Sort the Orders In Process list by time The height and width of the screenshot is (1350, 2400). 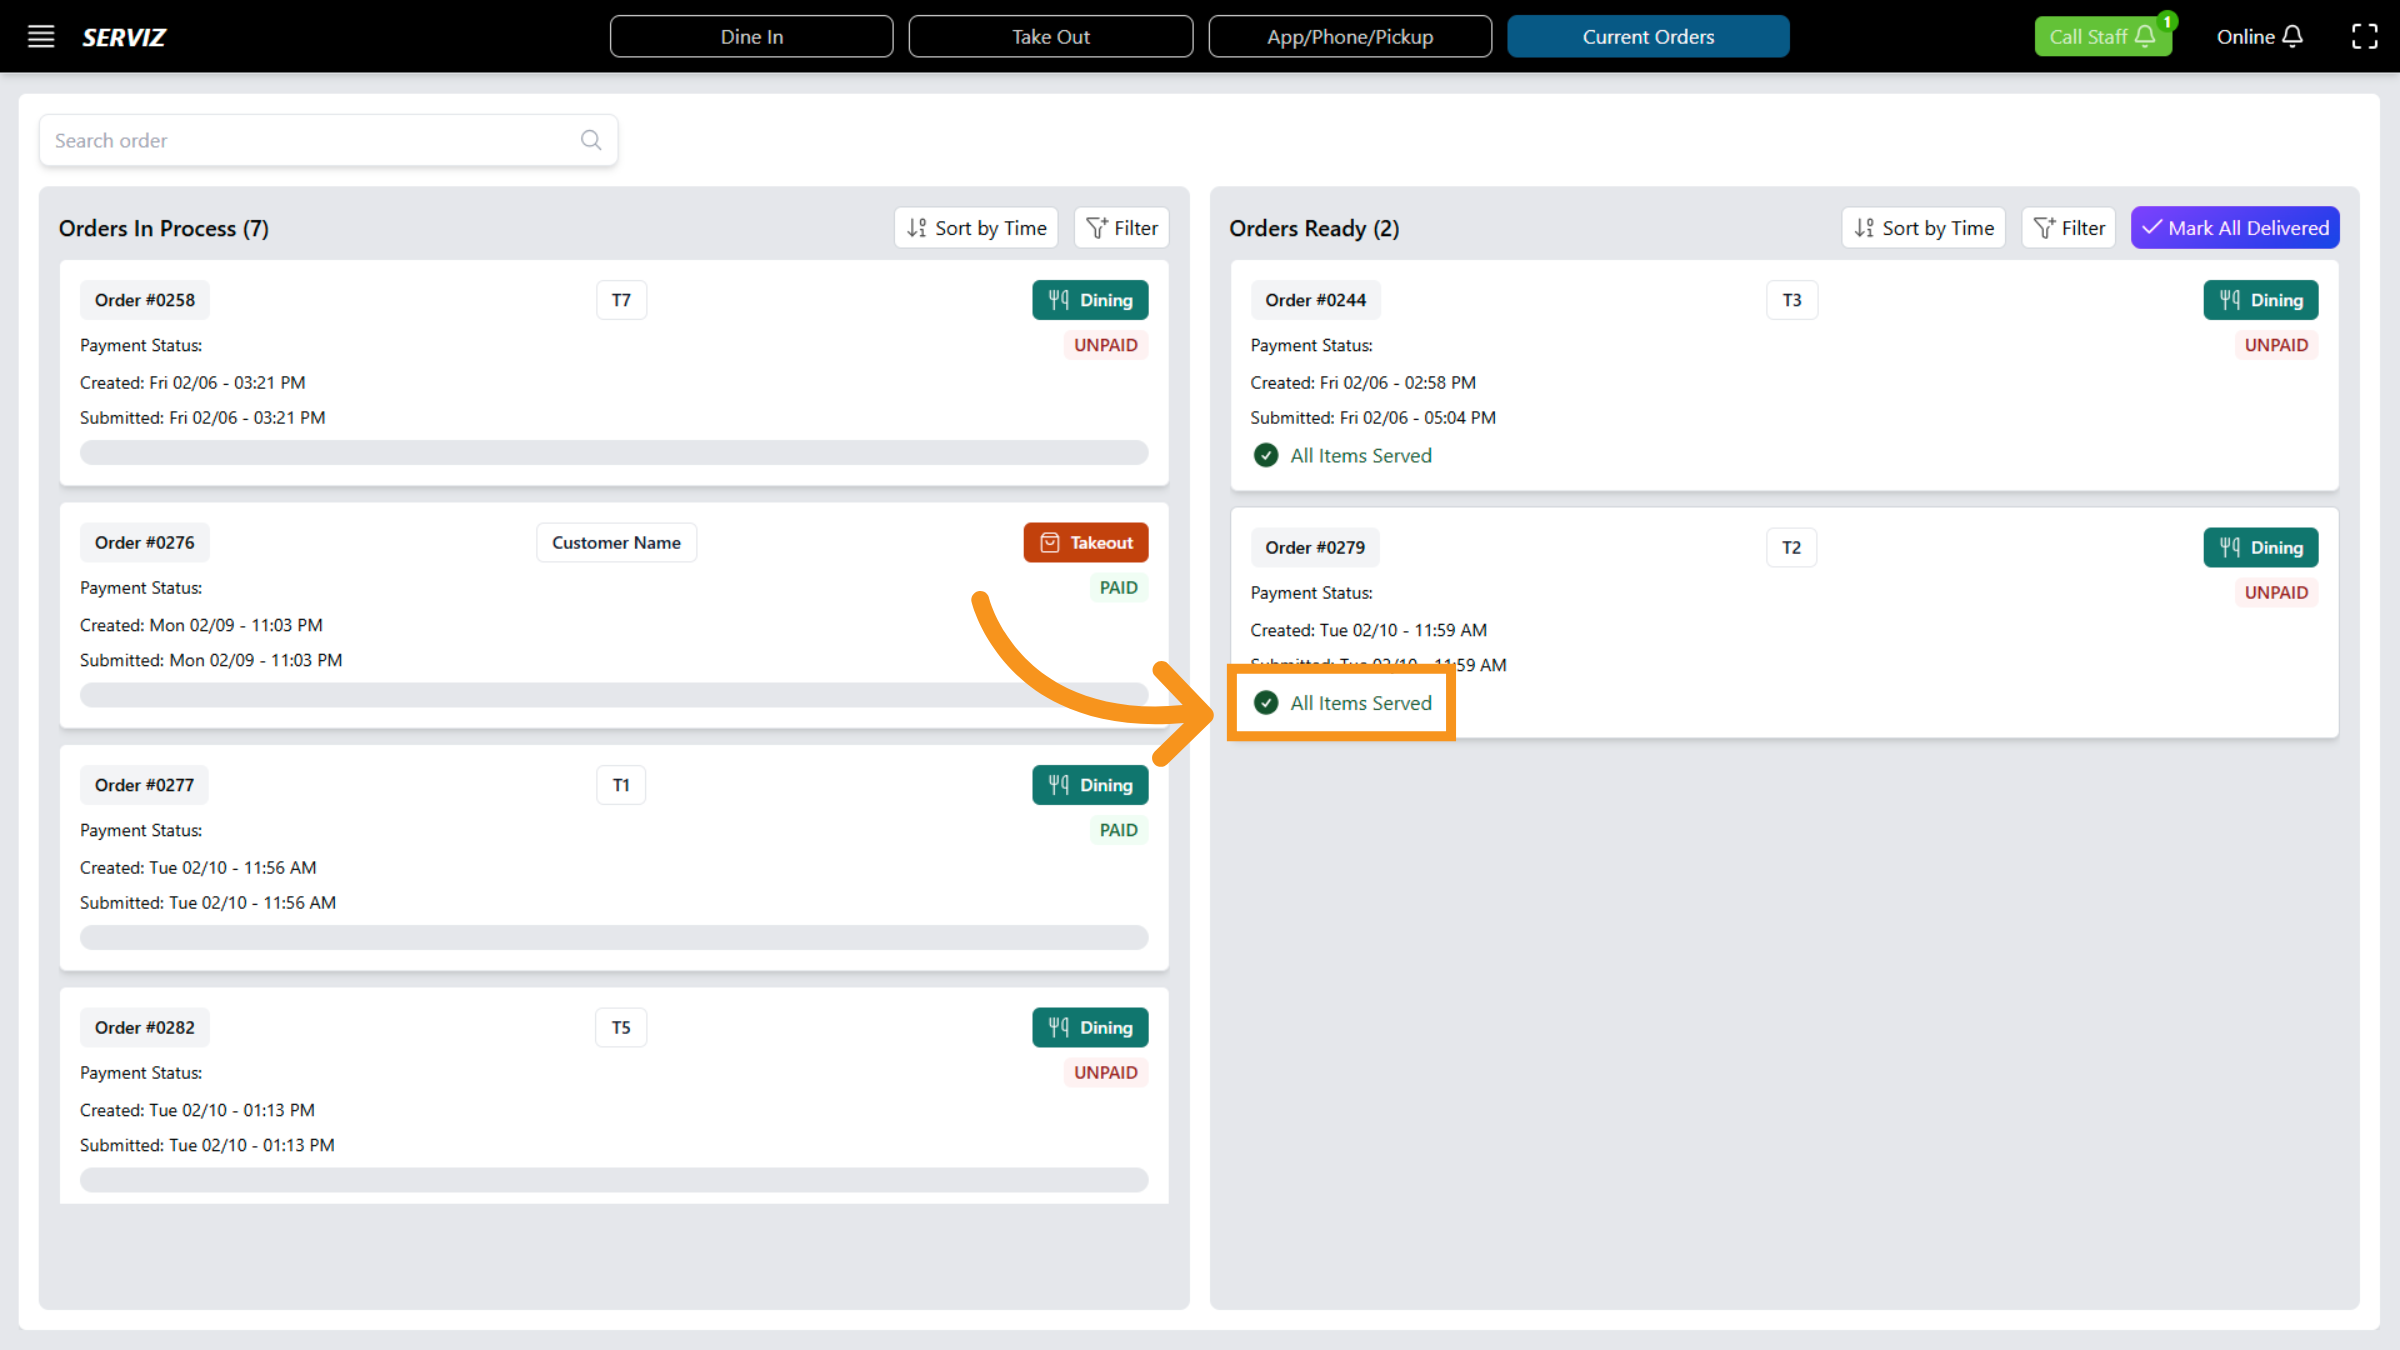click(x=977, y=228)
